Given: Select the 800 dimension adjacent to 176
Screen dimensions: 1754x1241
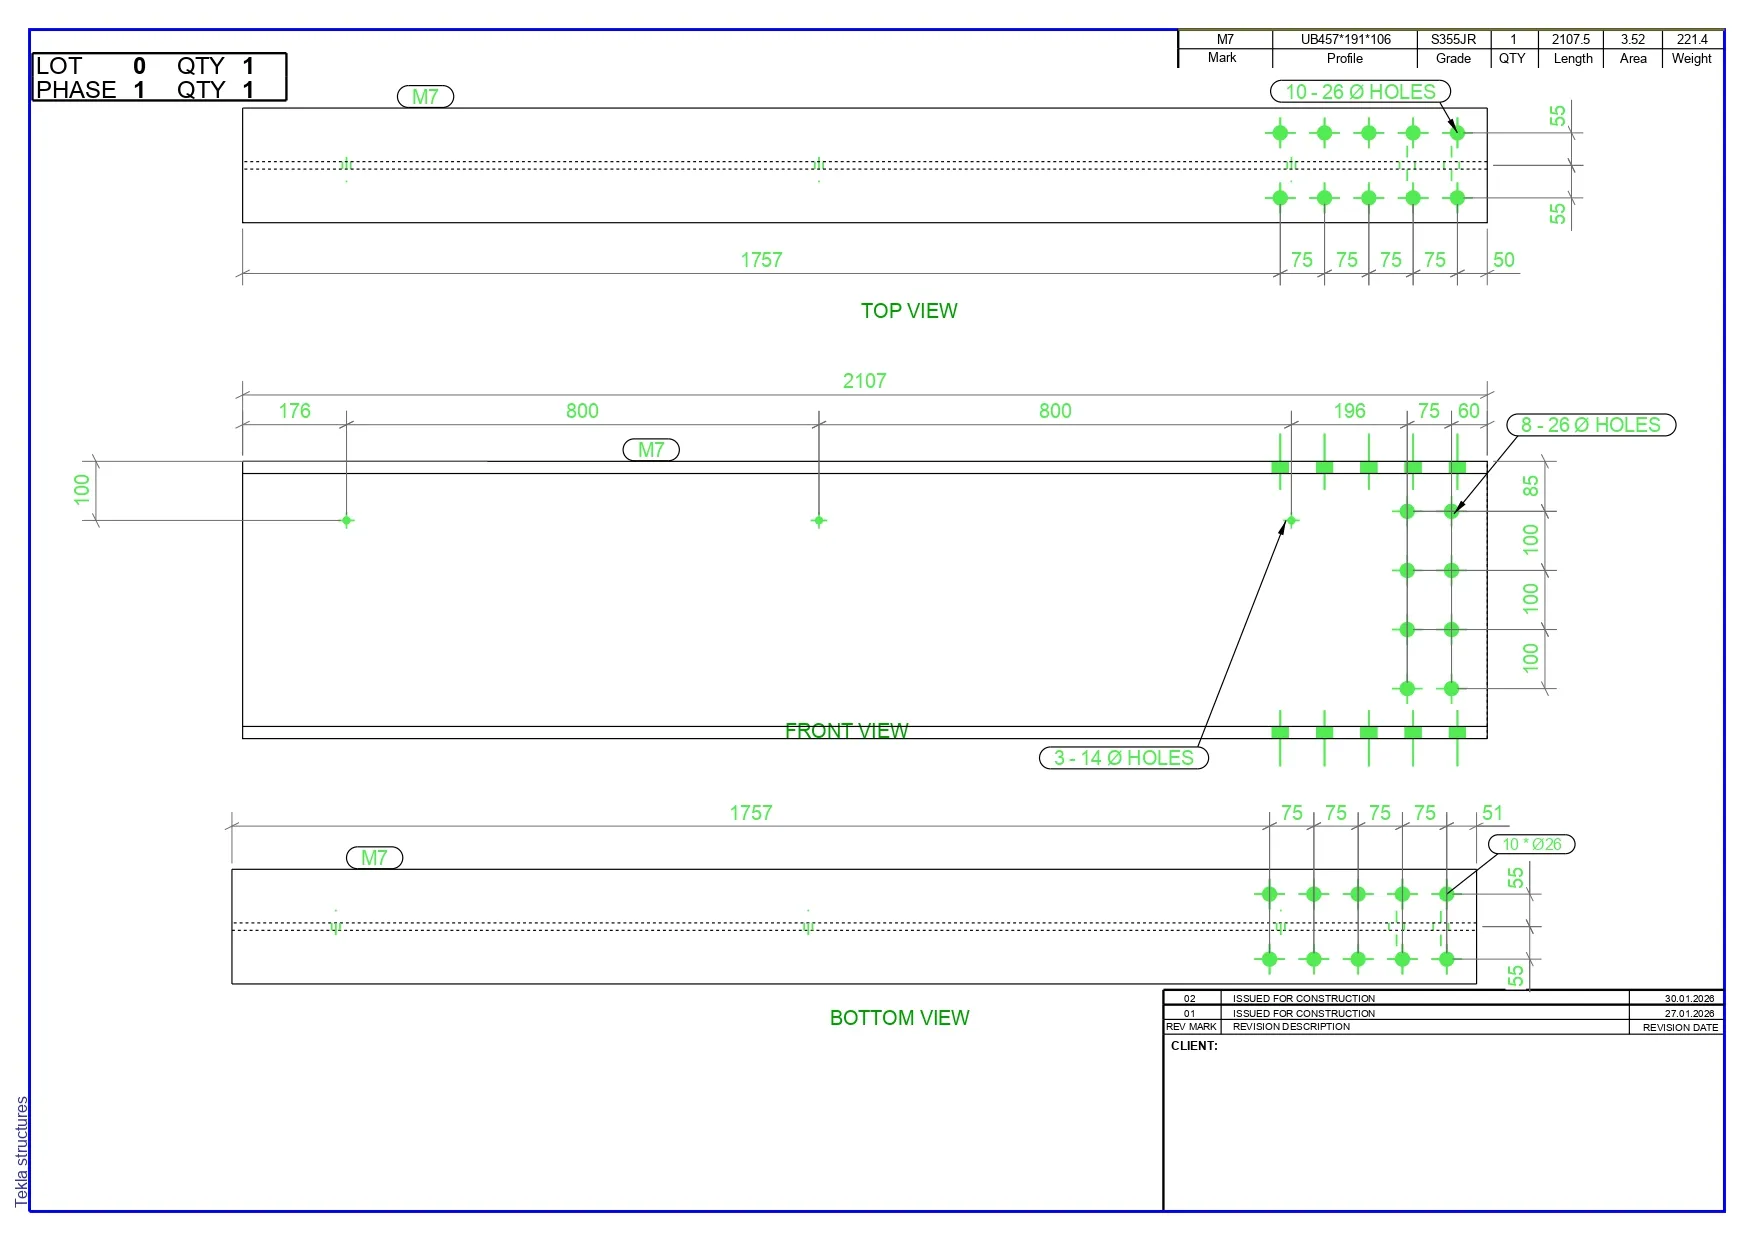Looking at the screenshot, I should (582, 411).
